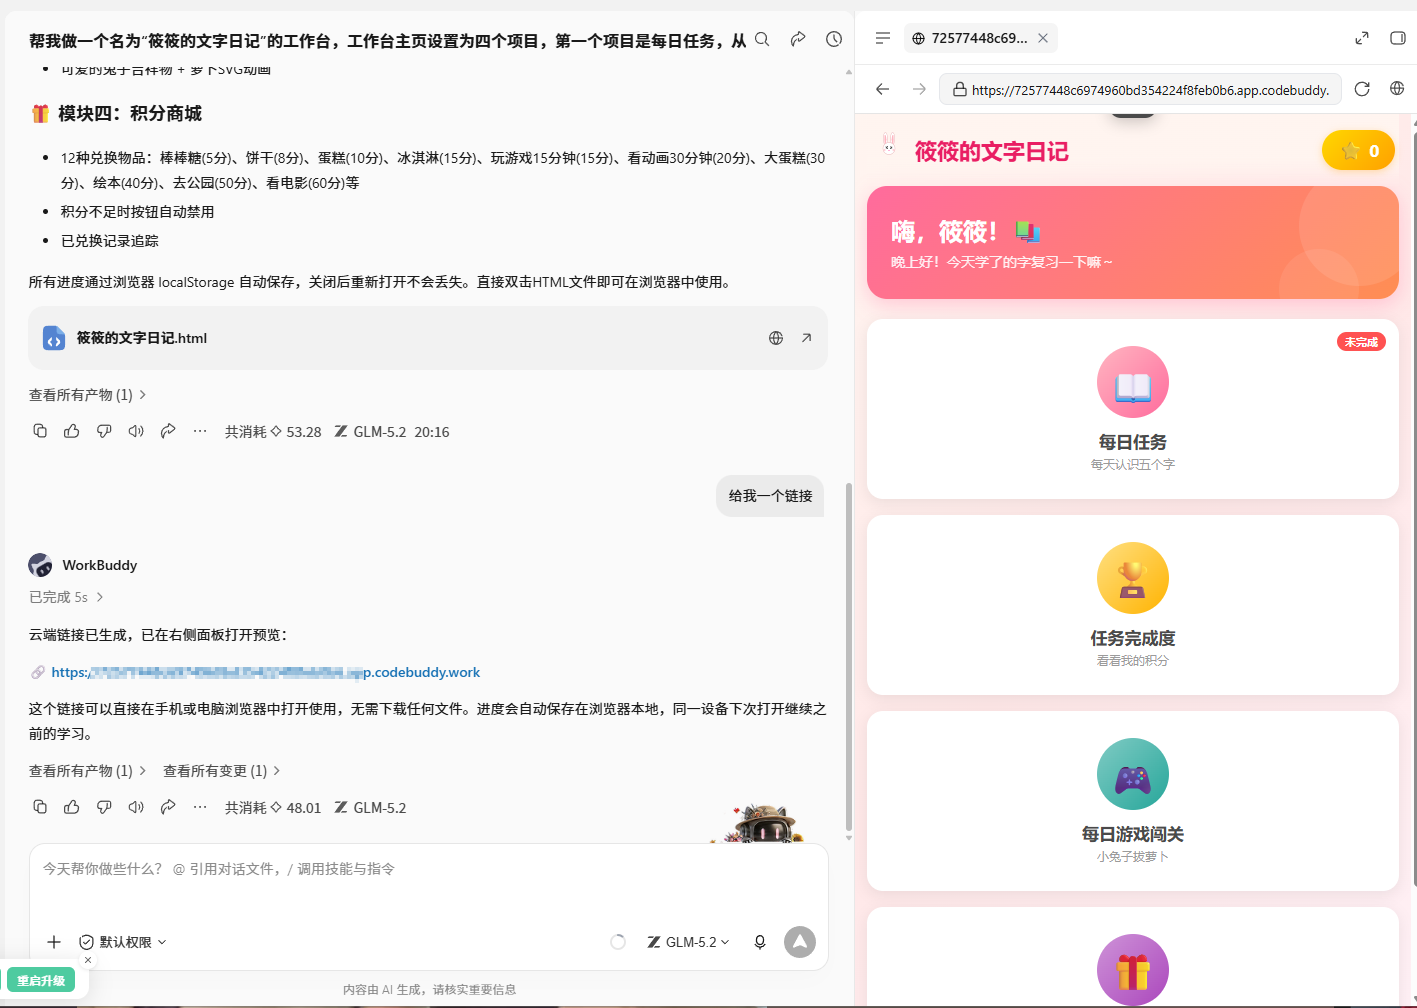Viewport: 1417px width, 1008px height.
Task: Open the 每日游戏闯关 card
Action: pos(1133,801)
